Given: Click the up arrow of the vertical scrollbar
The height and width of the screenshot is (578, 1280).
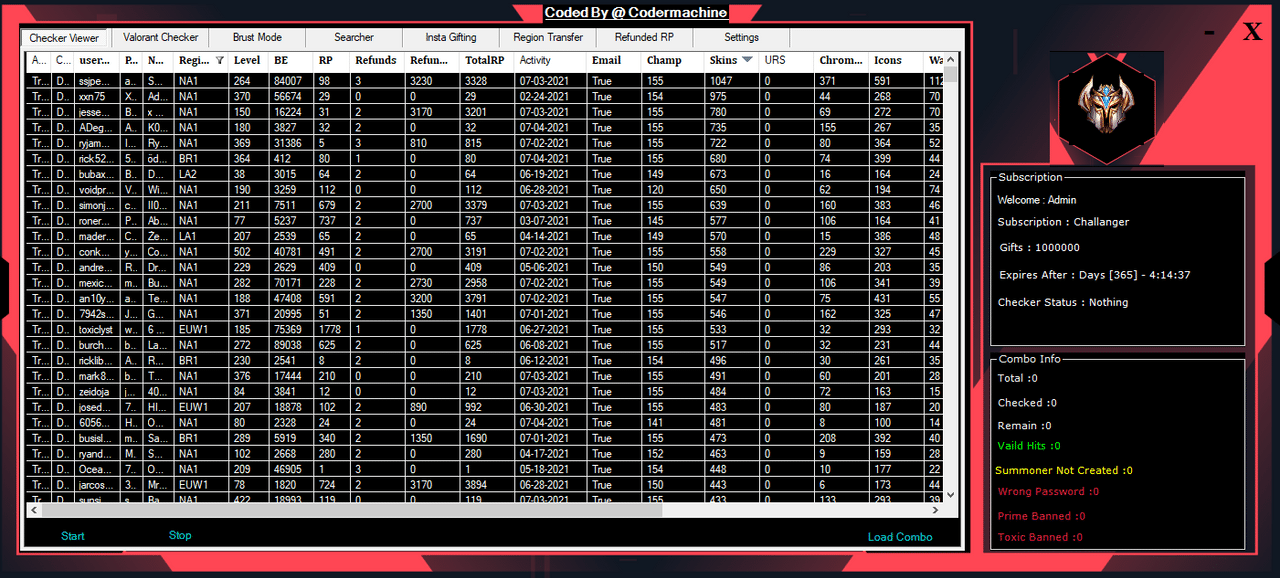Looking at the screenshot, I should [950, 59].
